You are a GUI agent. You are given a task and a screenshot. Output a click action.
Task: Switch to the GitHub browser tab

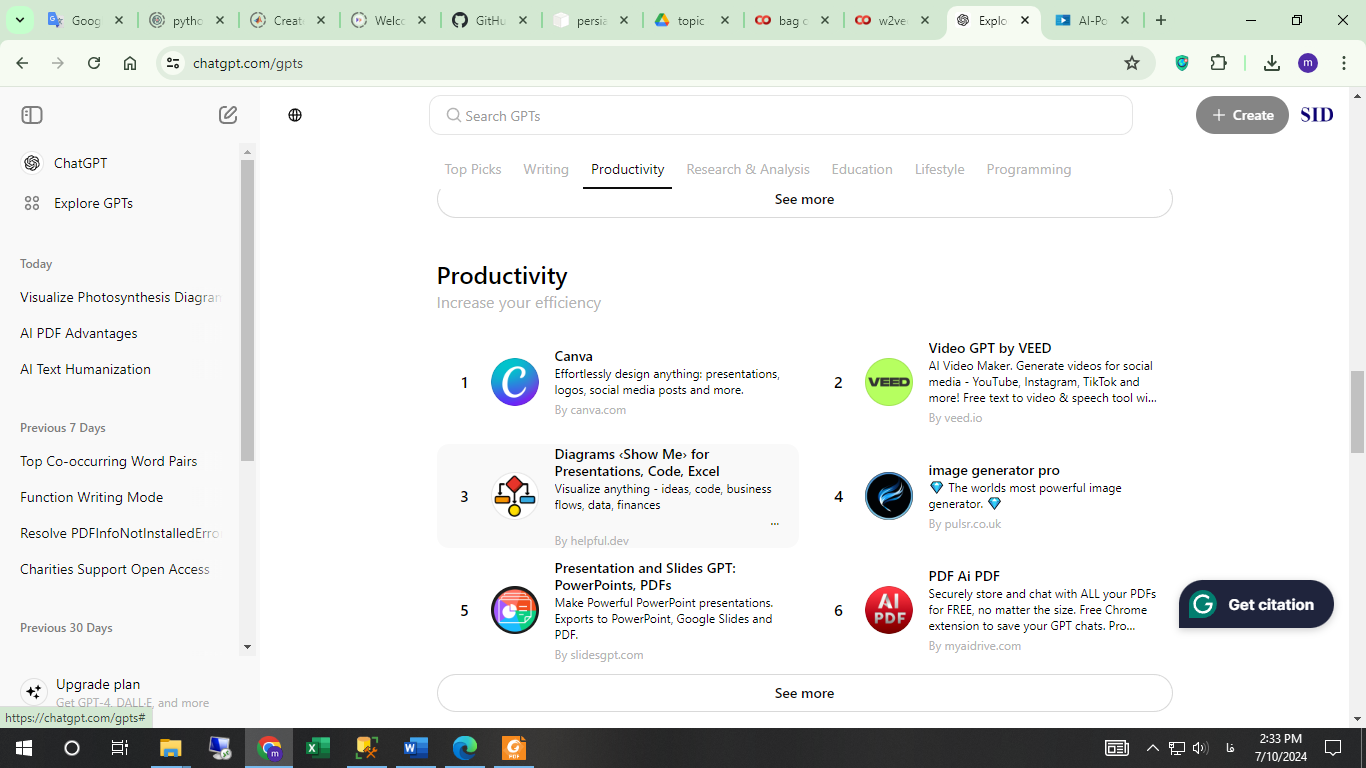490,20
